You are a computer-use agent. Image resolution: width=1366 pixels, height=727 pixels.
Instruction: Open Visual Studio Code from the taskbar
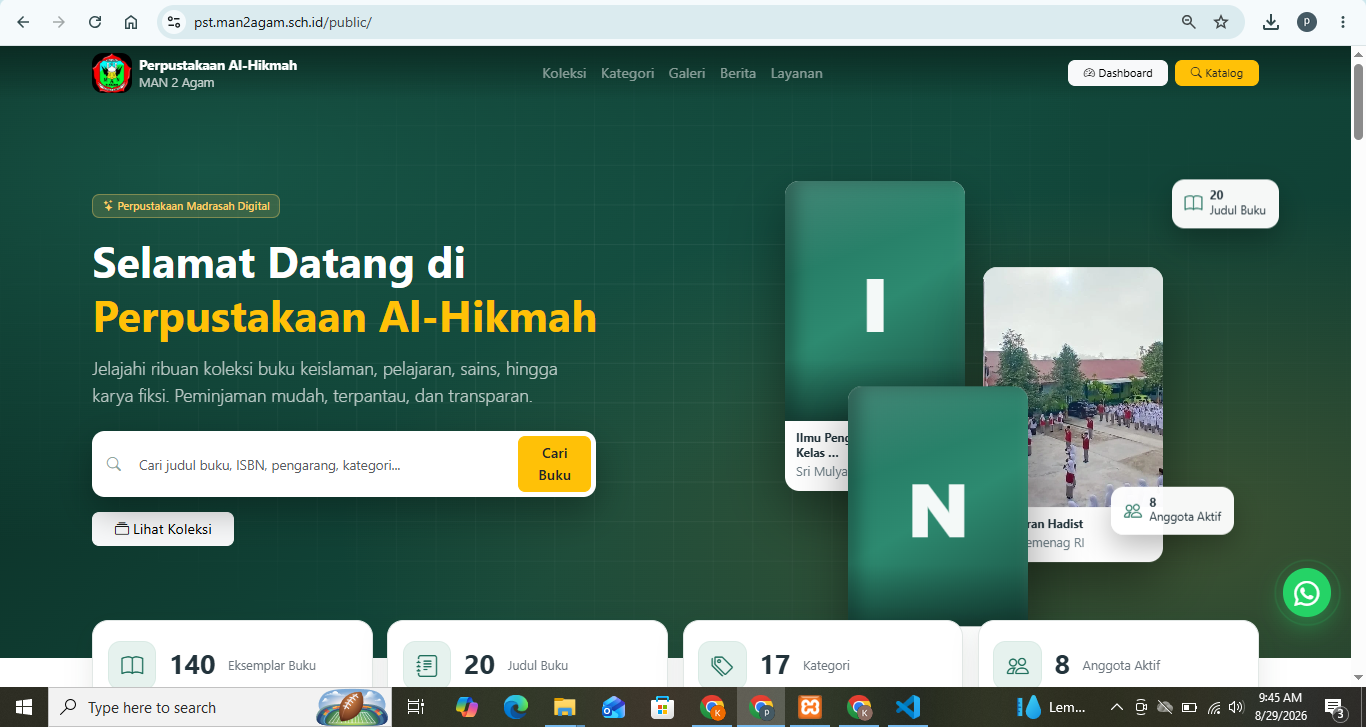pos(907,707)
